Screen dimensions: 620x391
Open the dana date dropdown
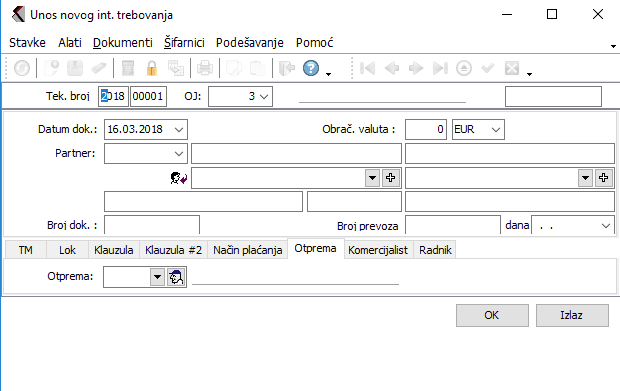[x=606, y=226]
